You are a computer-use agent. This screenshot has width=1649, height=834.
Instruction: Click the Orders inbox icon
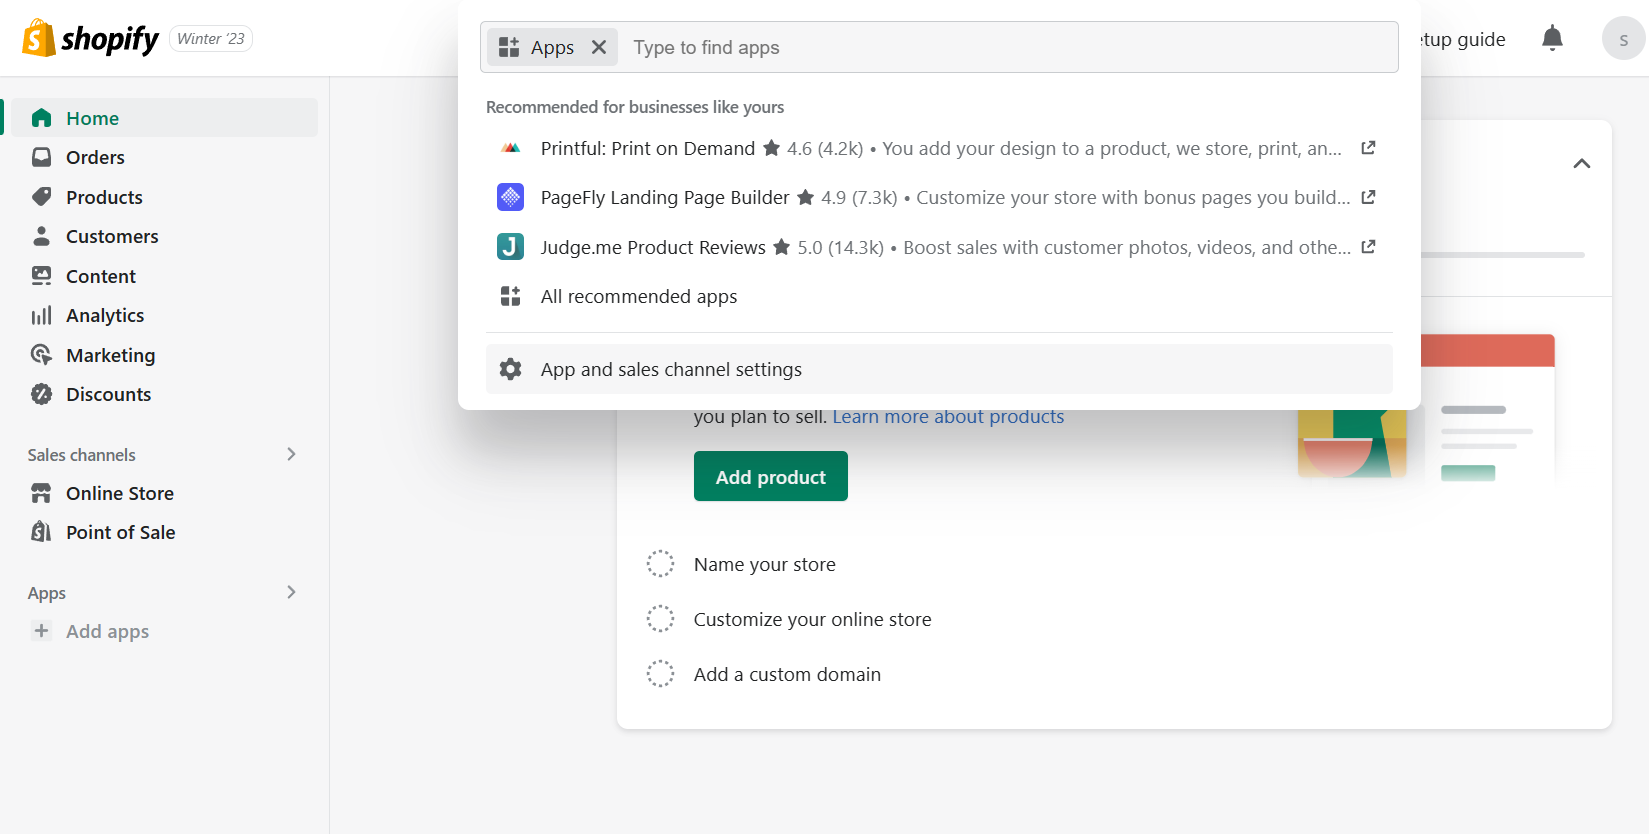coord(41,157)
